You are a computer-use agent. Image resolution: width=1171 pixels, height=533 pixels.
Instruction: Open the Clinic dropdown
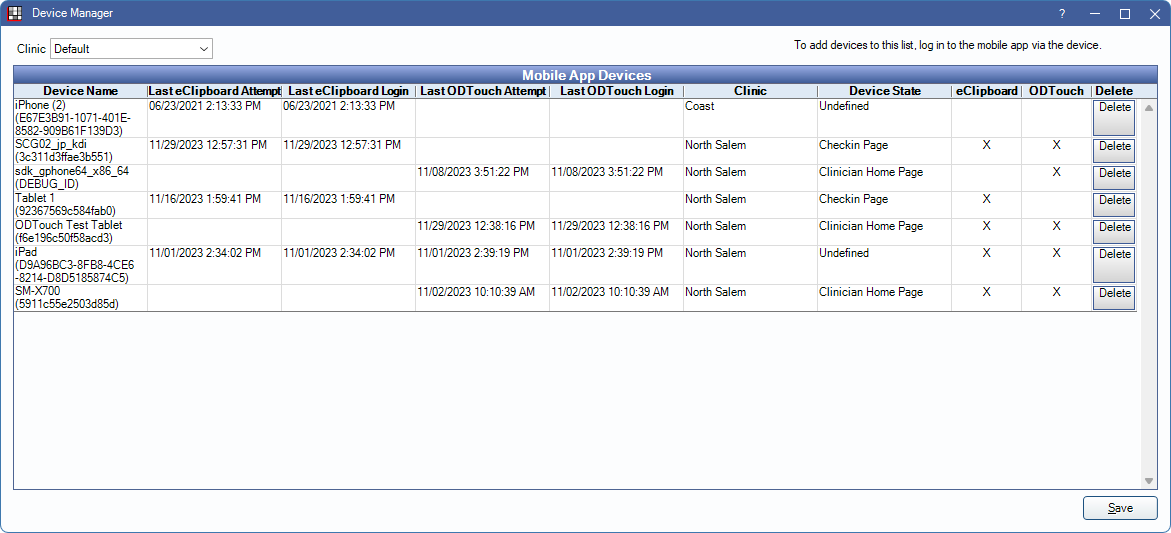(131, 48)
